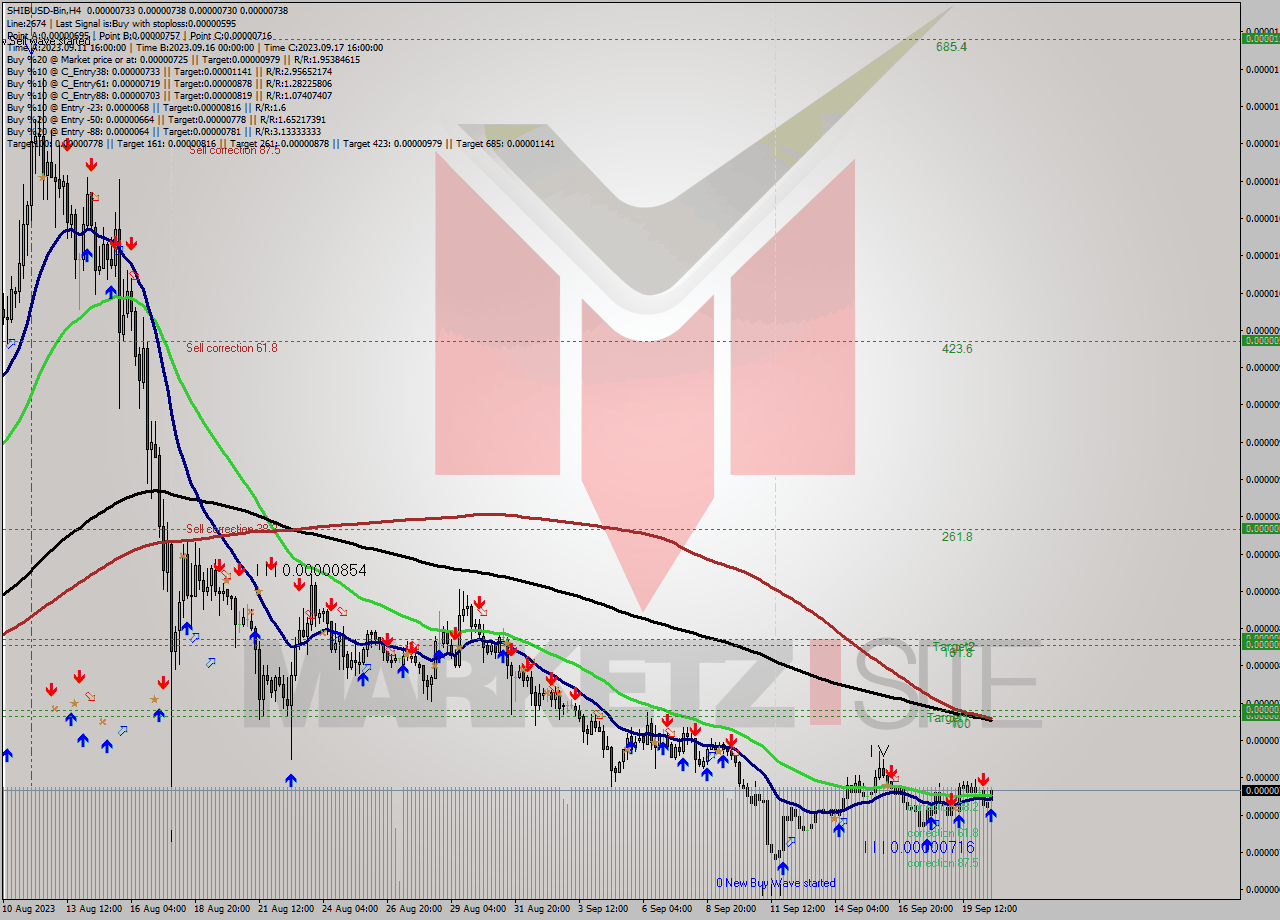Select the Fibonacci 423.6 level label
This screenshot has height=920, width=1280.
click(957, 349)
